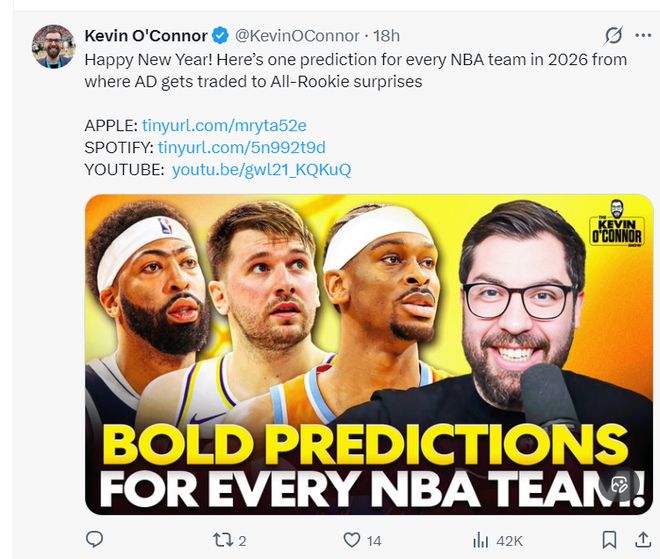Open the YouTube youtu.be/gwl21_KQKuQ link
Screen dimensions: 660x559
(x=261, y=170)
